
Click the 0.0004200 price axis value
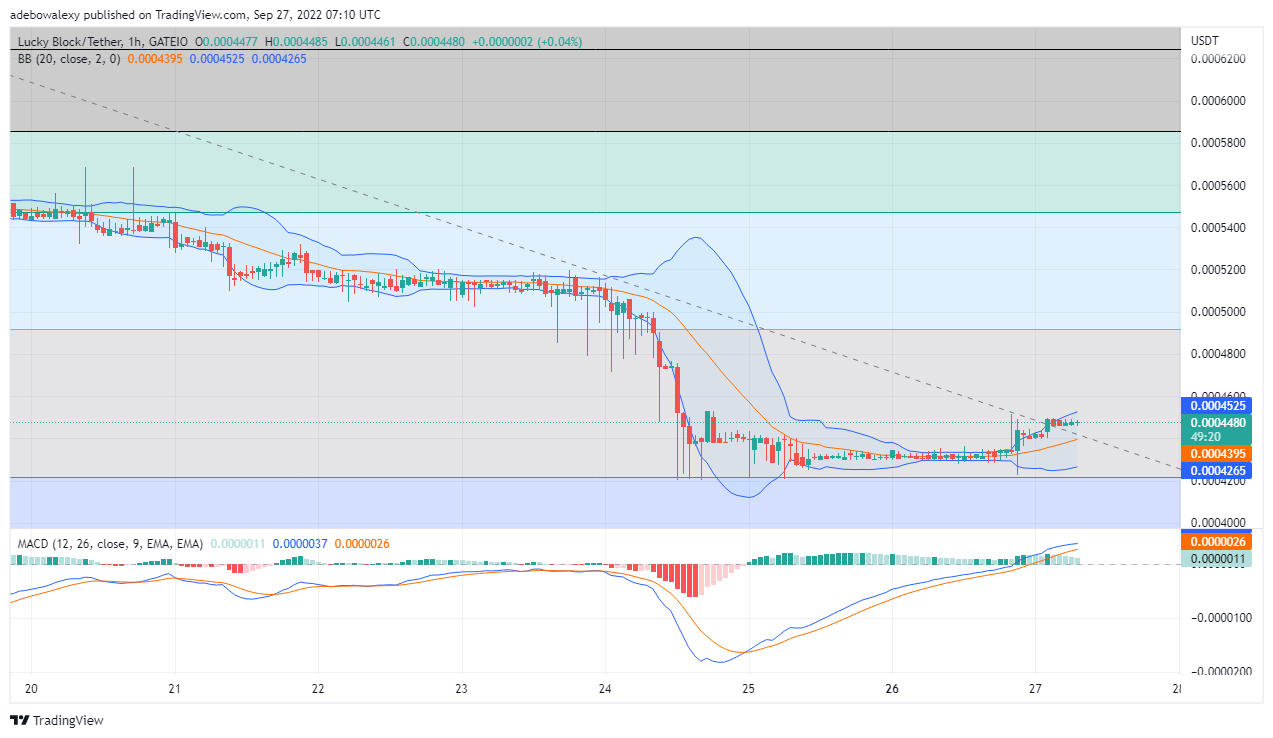point(1217,481)
